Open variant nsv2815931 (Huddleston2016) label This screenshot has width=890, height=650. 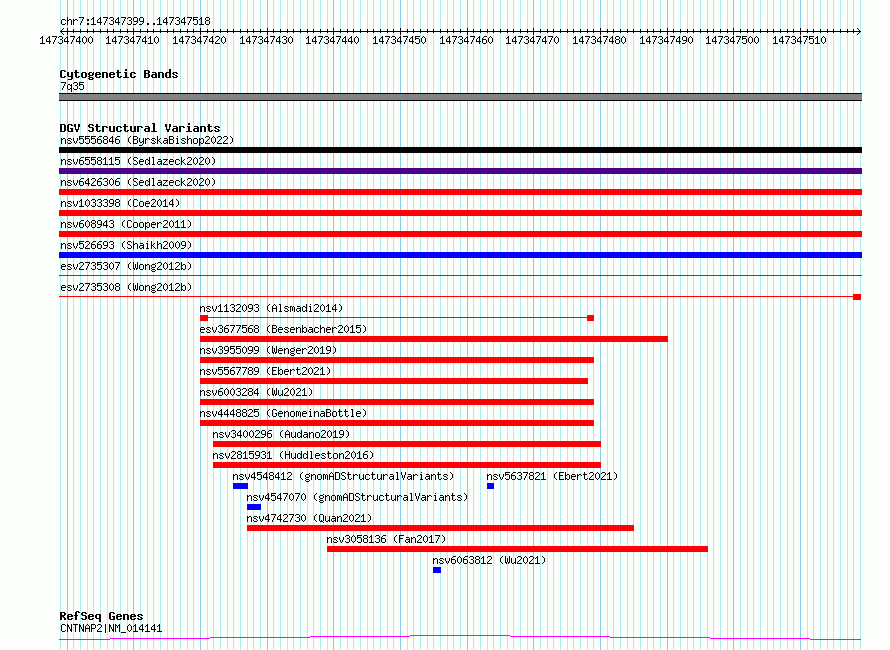point(293,455)
